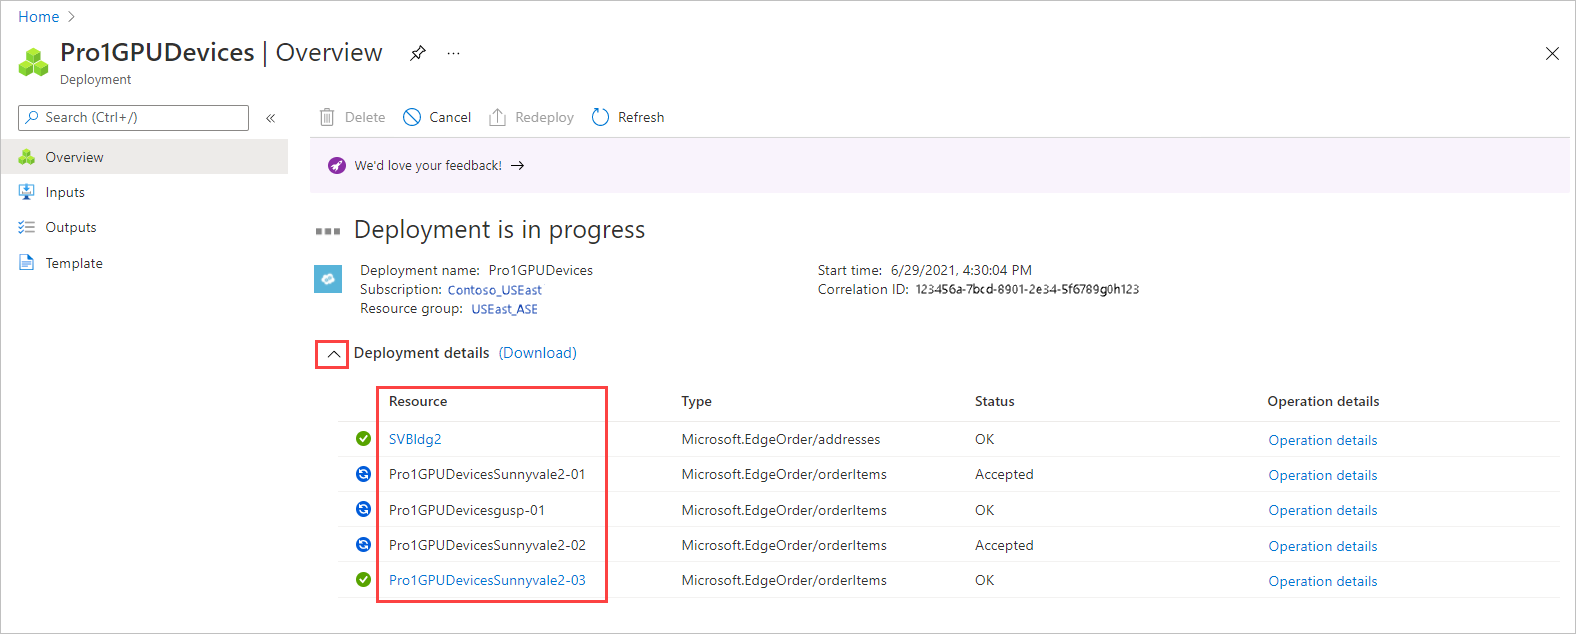1576x634 pixels.
Task: Collapse the Deployment details section
Action: 333,354
